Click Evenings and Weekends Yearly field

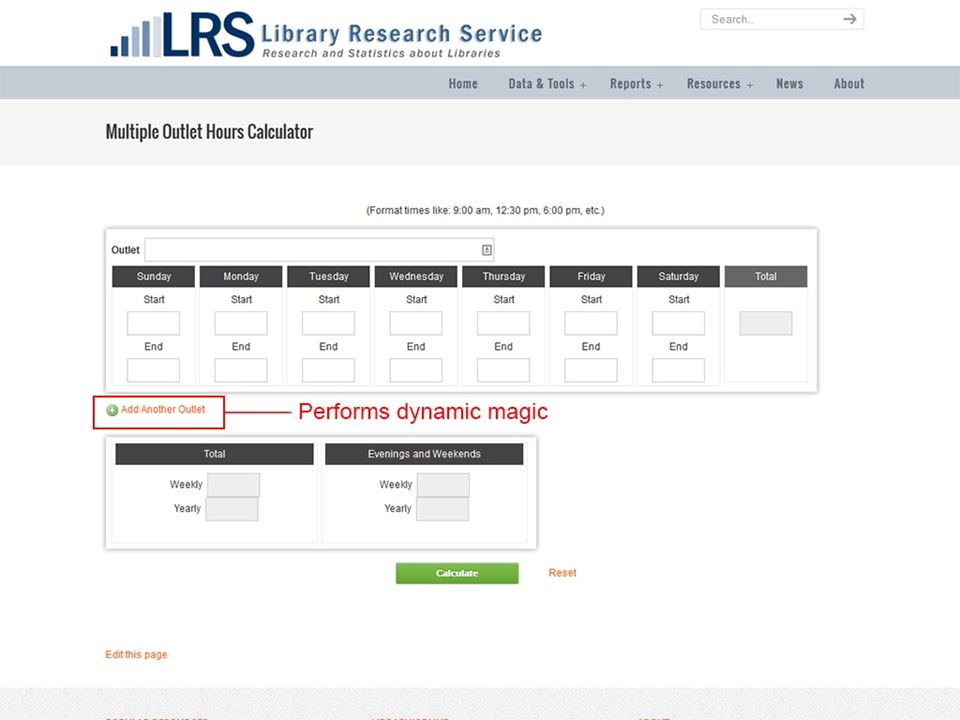click(x=442, y=509)
